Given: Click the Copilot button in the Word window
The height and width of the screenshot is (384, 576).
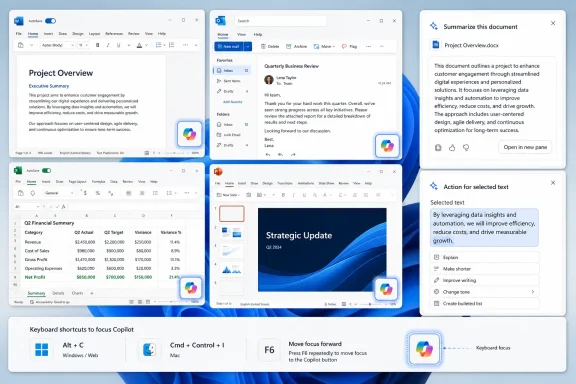Looking at the screenshot, I should 190,134.
